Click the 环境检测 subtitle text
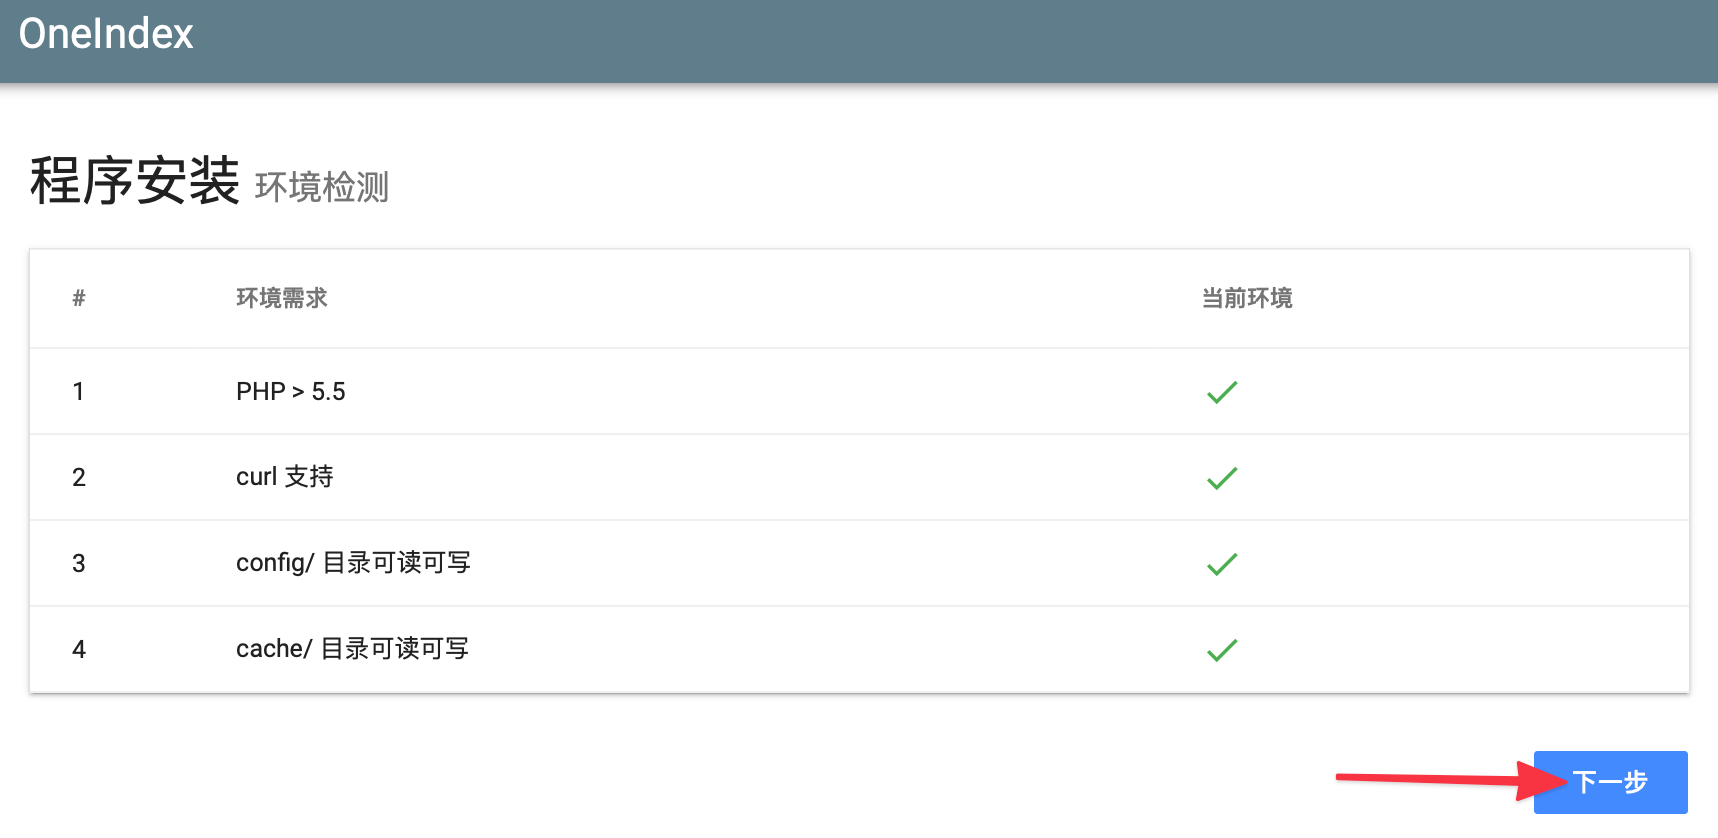The height and width of the screenshot is (838, 1718). [322, 187]
